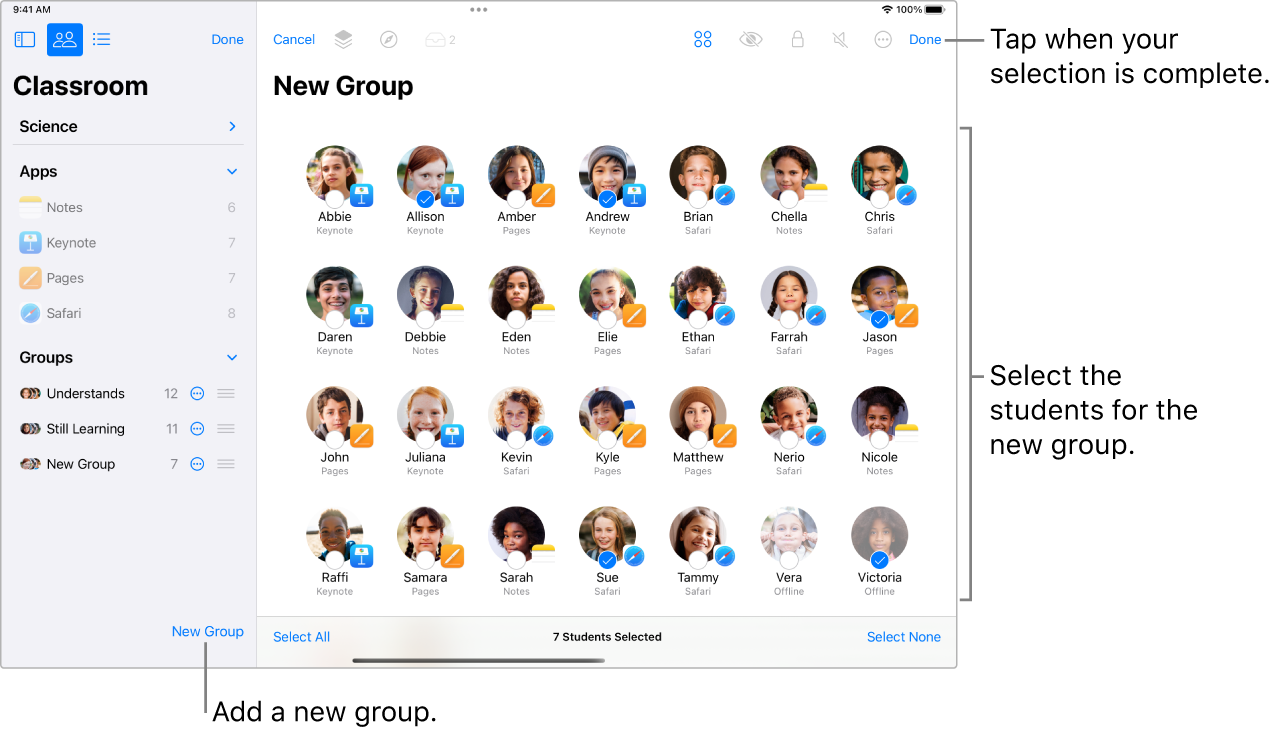Open options for the Understands group
The height and width of the screenshot is (734, 1274).
click(197, 393)
